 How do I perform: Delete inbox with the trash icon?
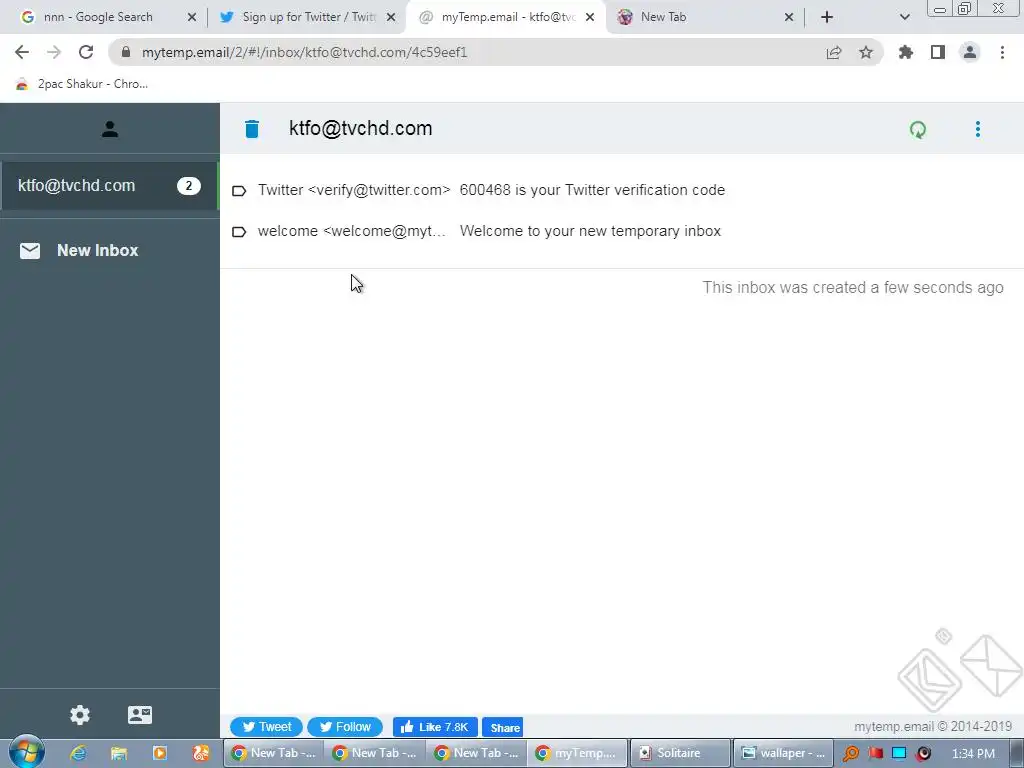(x=251, y=129)
